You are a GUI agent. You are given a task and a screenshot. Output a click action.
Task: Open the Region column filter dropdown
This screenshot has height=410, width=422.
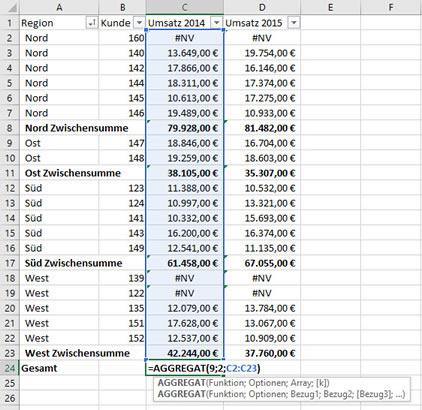(92, 23)
